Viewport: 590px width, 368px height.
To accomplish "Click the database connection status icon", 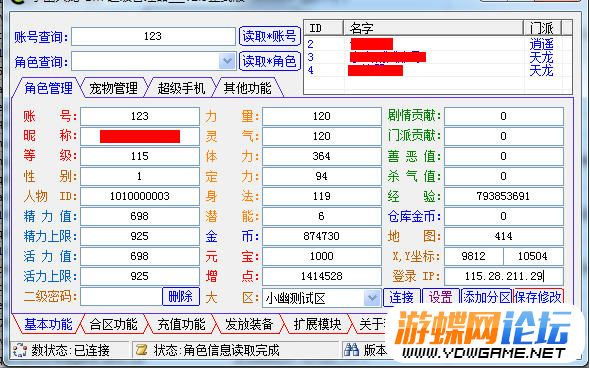I will pyautogui.click(x=19, y=350).
